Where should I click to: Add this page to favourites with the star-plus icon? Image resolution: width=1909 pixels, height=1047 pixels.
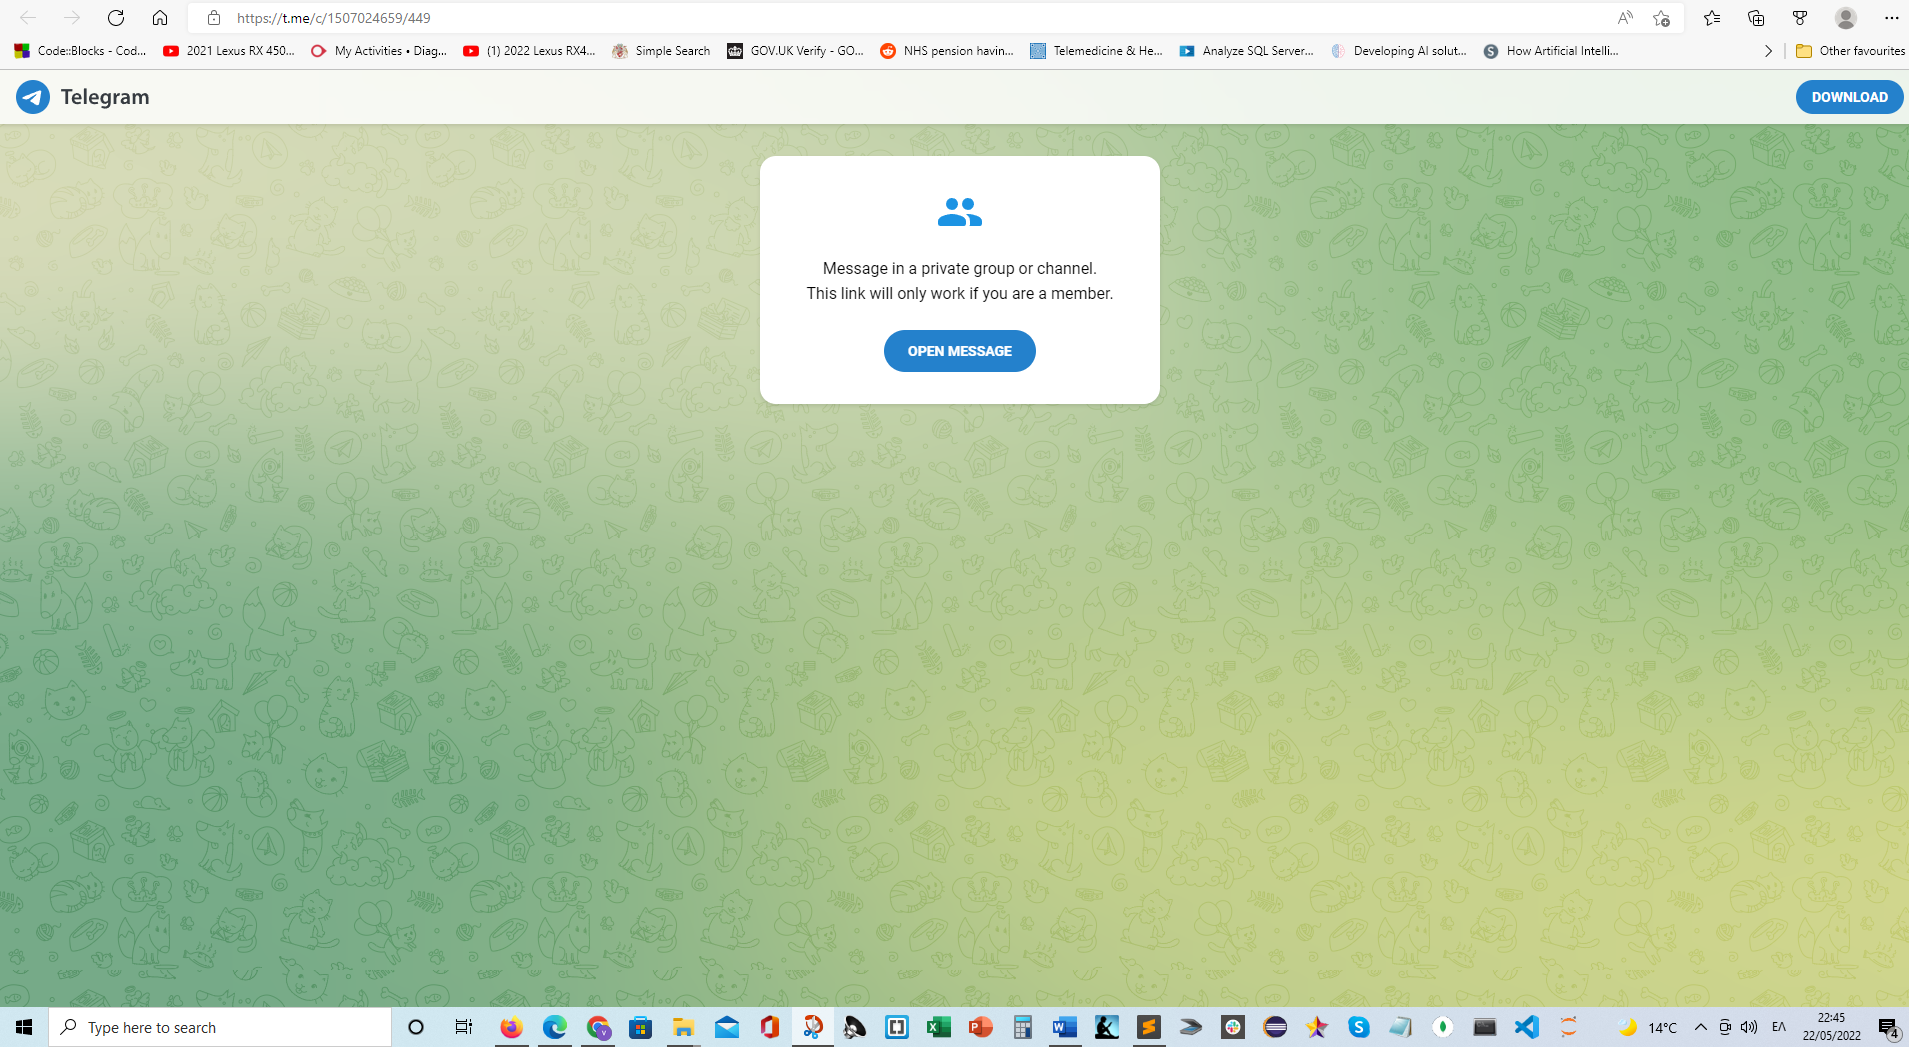pos(1661,18)
